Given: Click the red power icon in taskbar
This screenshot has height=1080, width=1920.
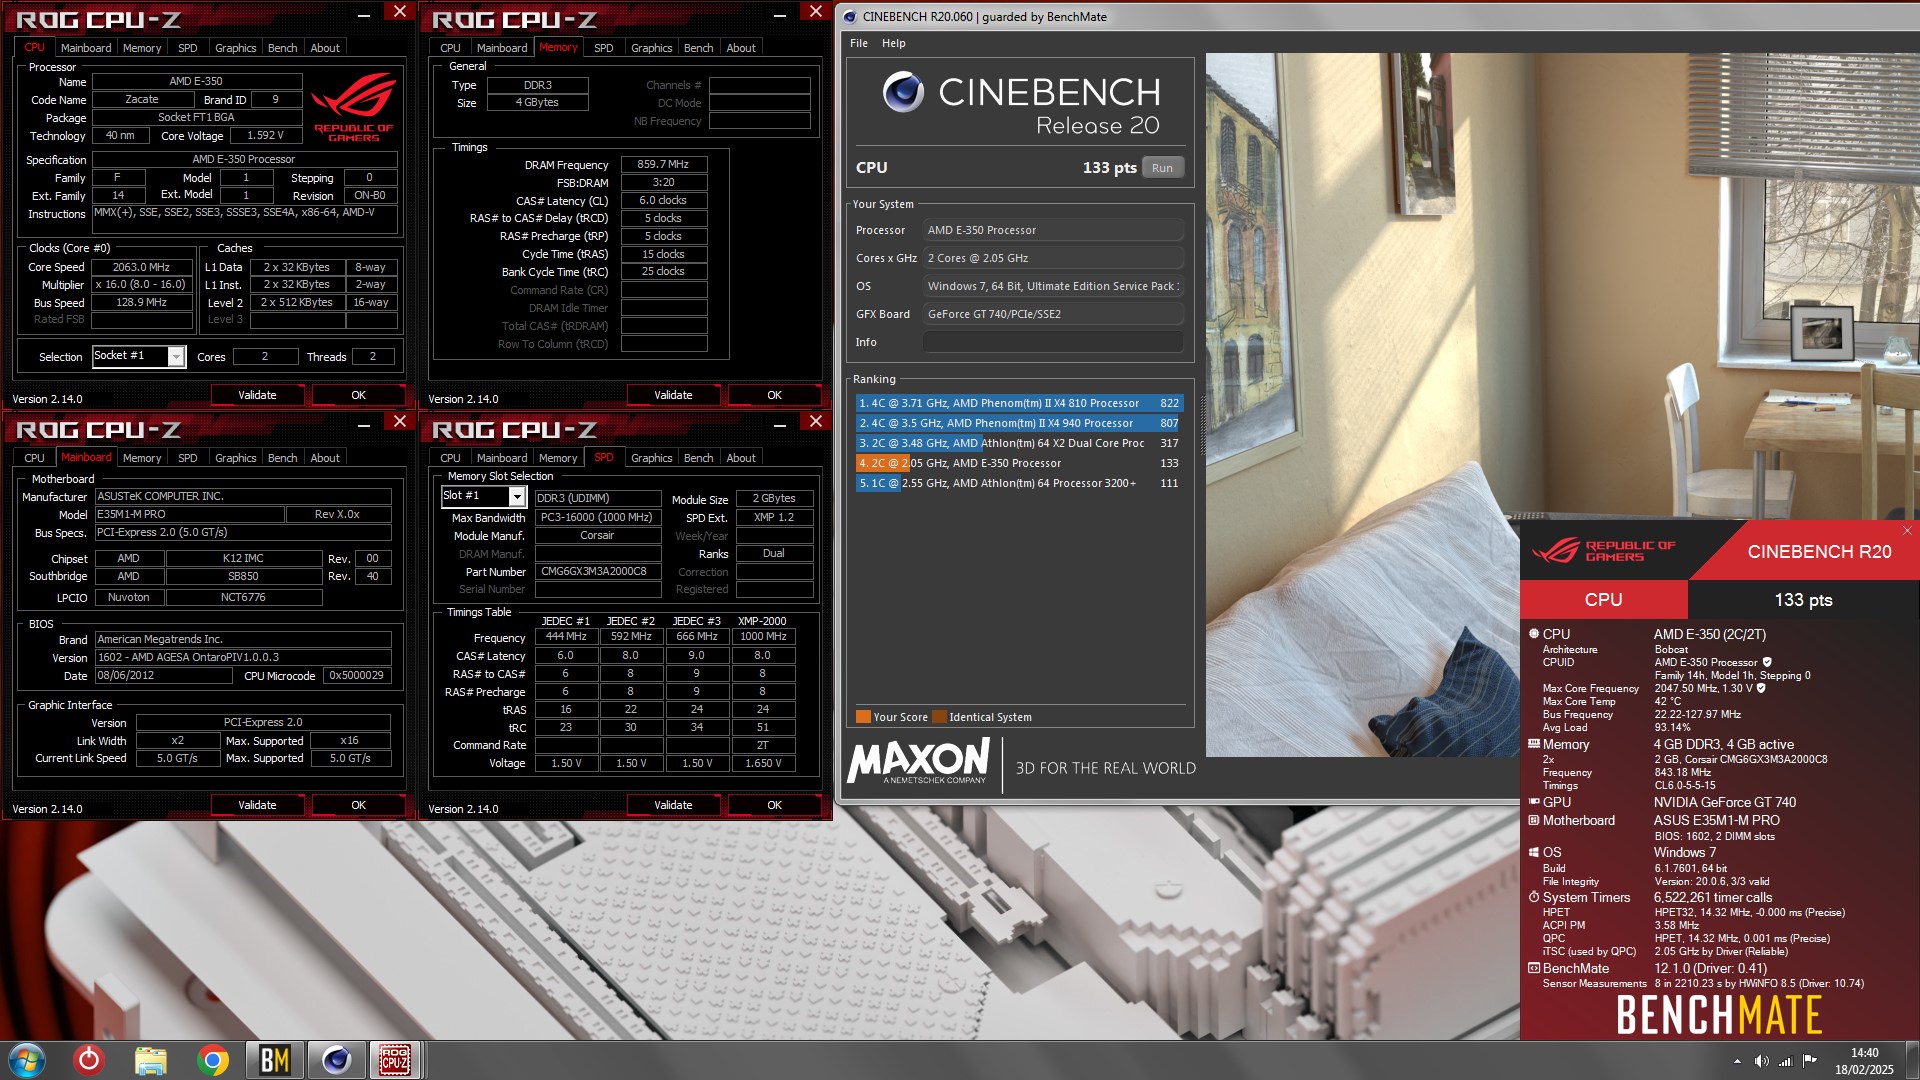Looking at the screenshot, I should point(89,1060).
